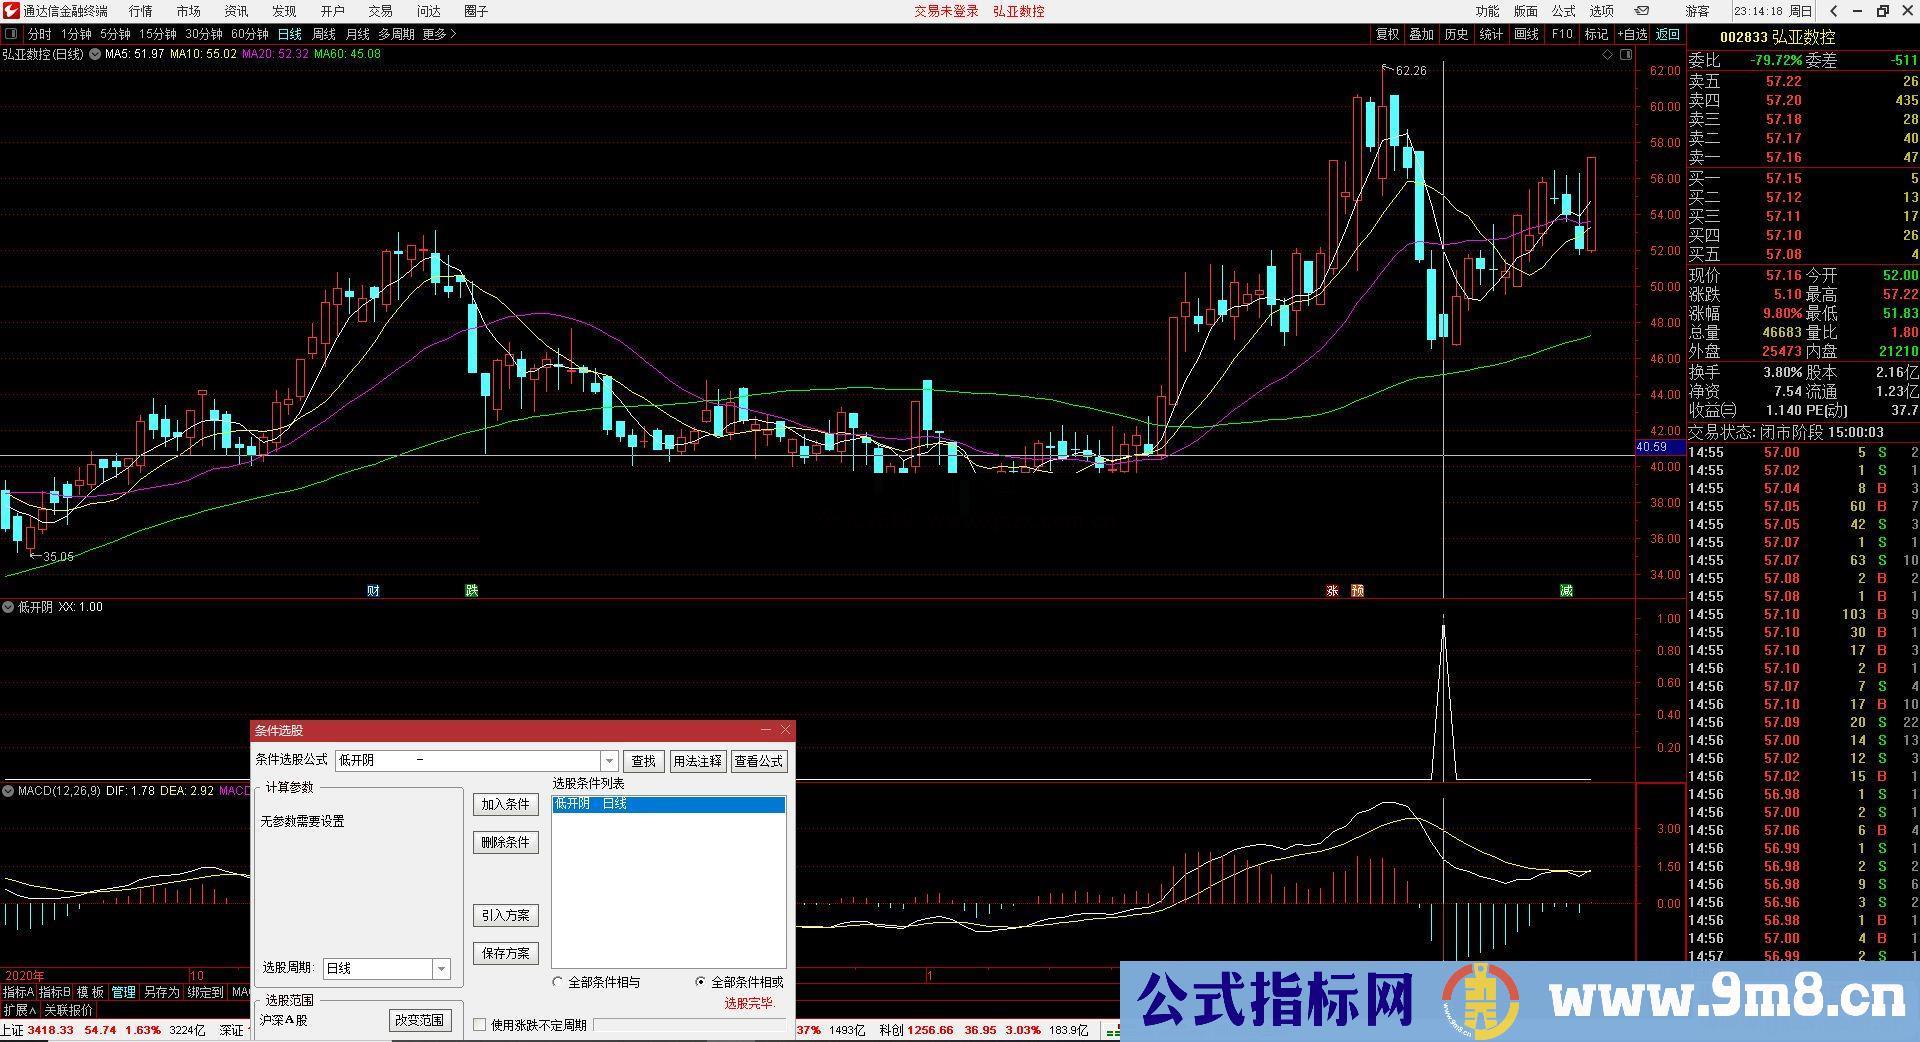Enable the 使用涨跌不定周期 checkbox
This screenshot has height=1042, width=1920.
[480, 1024]
